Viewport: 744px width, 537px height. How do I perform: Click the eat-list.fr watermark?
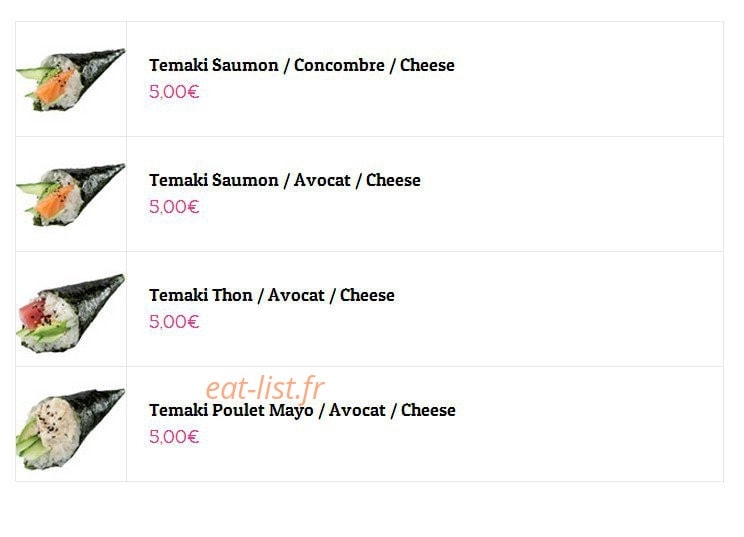click(x=265, y=388)
